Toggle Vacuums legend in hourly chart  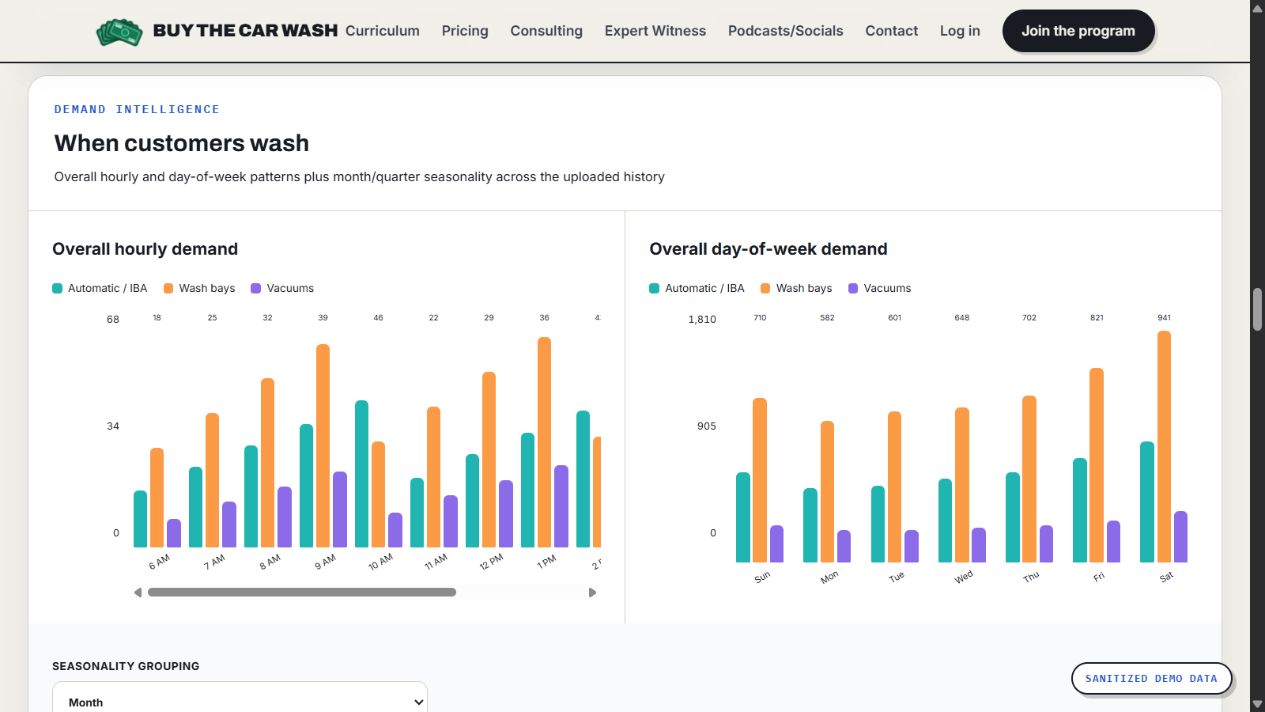(x=282, y=288)
